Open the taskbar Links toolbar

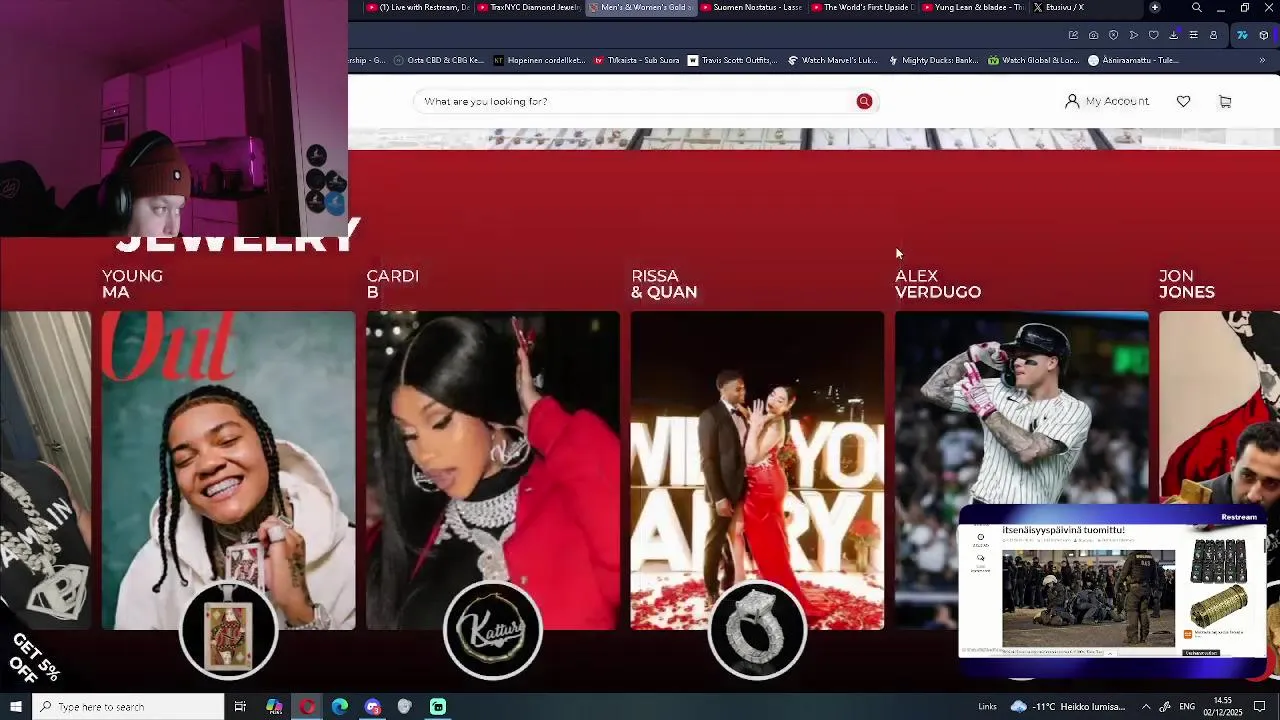pyautogui.click(x=987, y=707)
